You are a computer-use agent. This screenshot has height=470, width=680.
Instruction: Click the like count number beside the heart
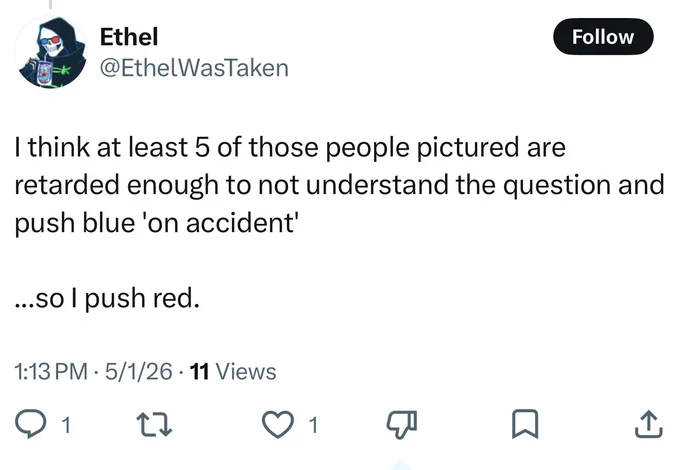click(x=314, y=425)
